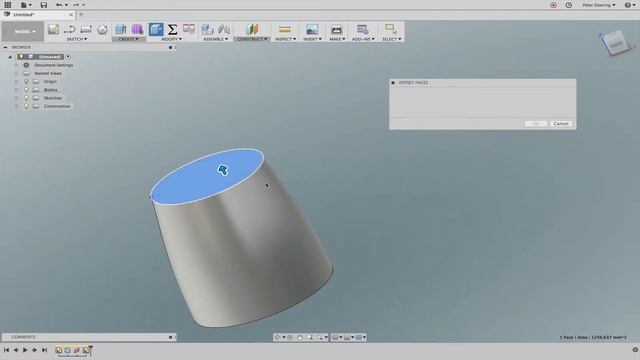The height and width of the screenshot is (360, 640).
Task: Click the Press Pull modify icon
Action: 156,29
